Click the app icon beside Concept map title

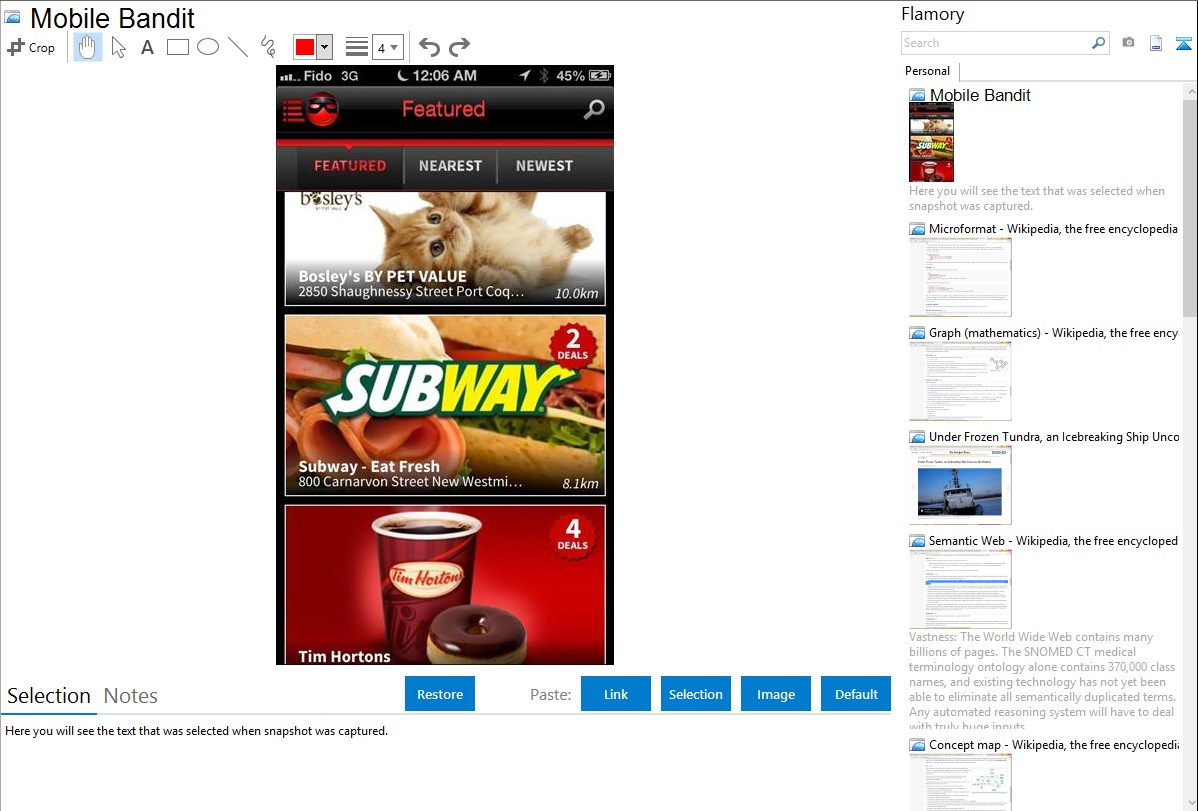[917, 744]
